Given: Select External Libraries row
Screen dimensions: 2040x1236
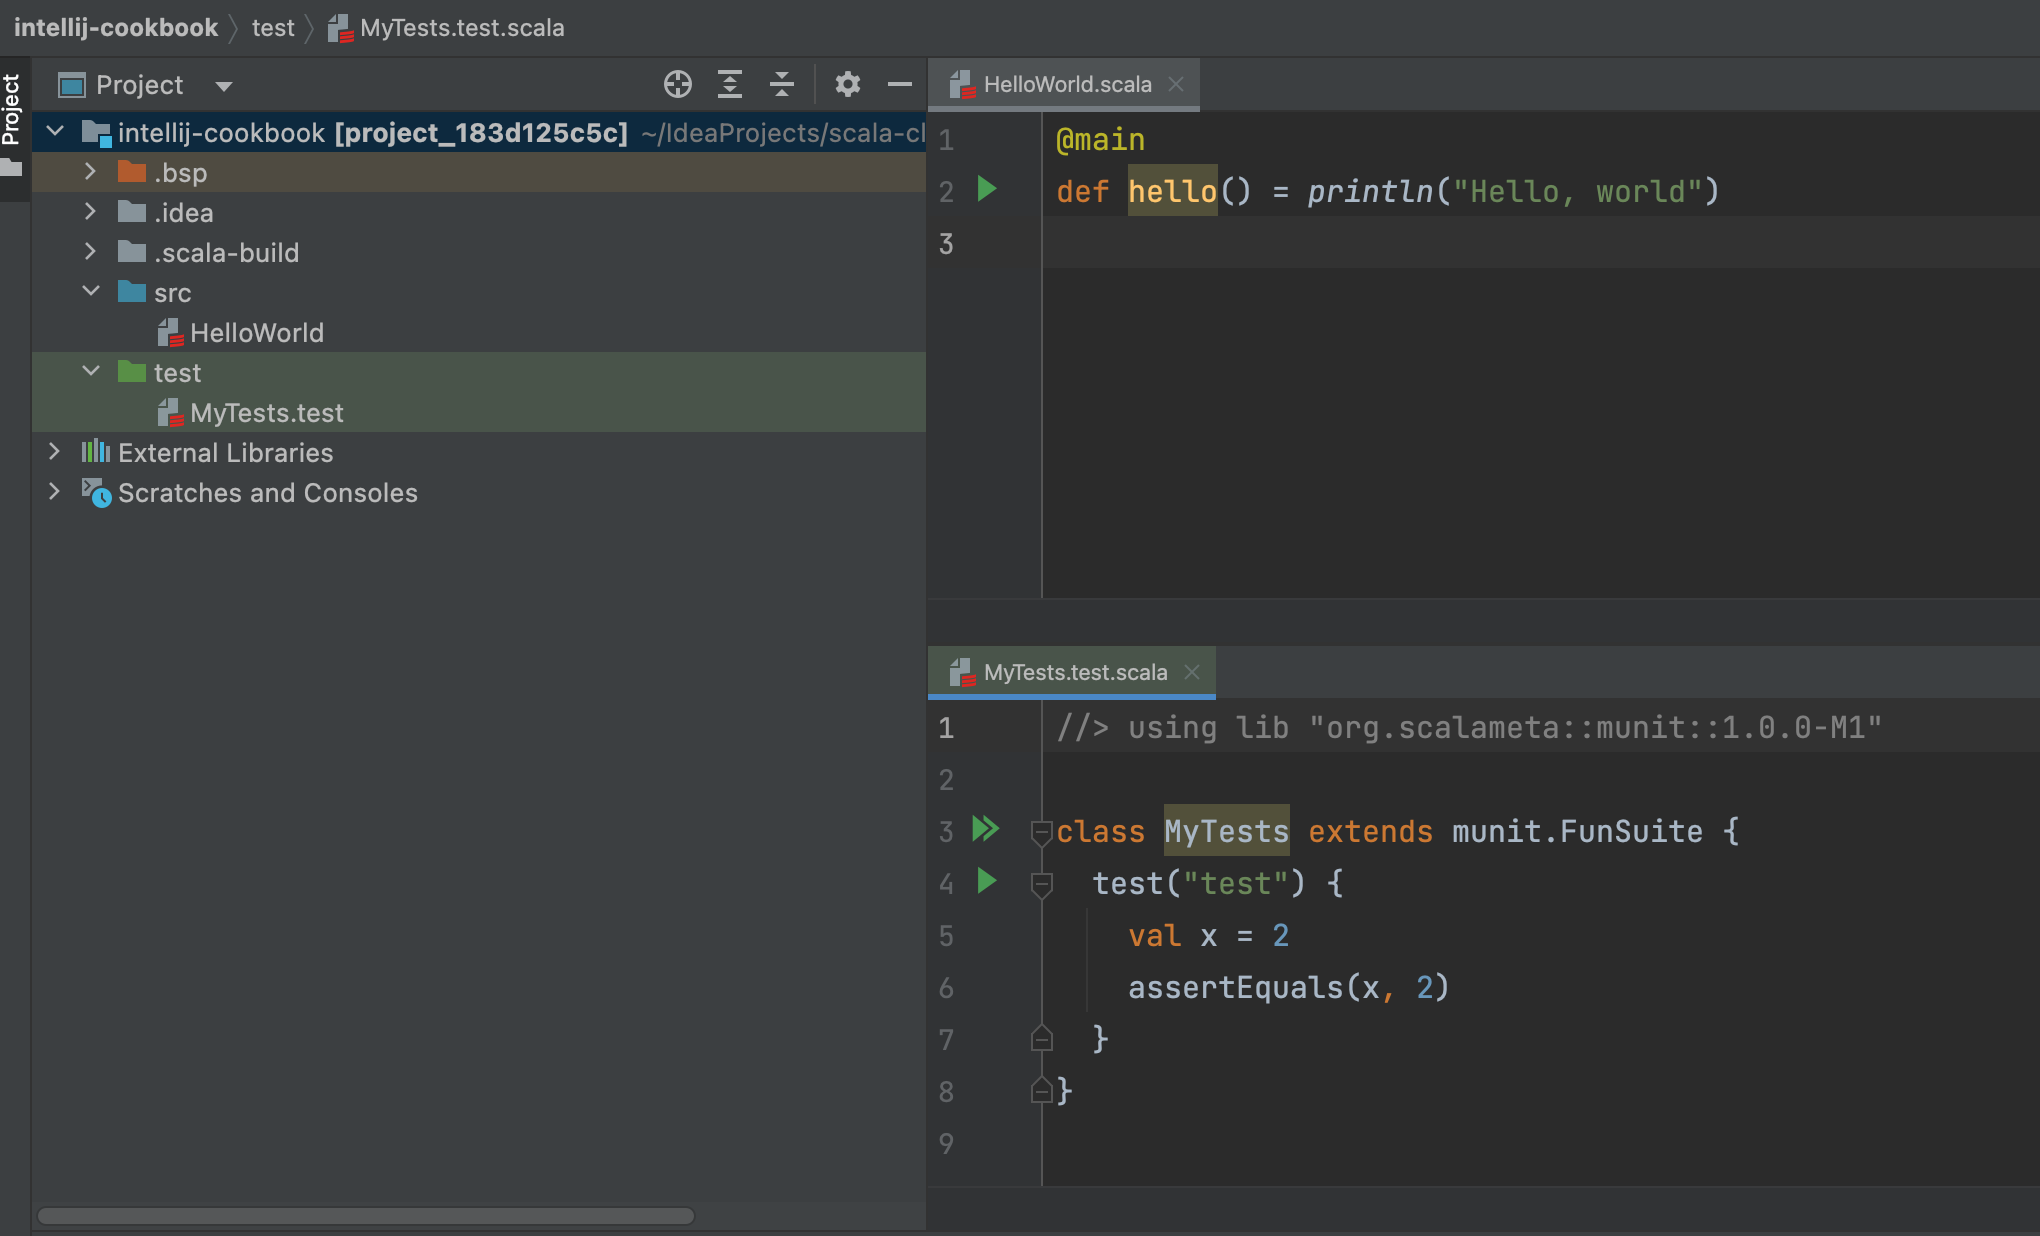Looking at the screenshot, I should pyautogui.click(x=480, y=452).
